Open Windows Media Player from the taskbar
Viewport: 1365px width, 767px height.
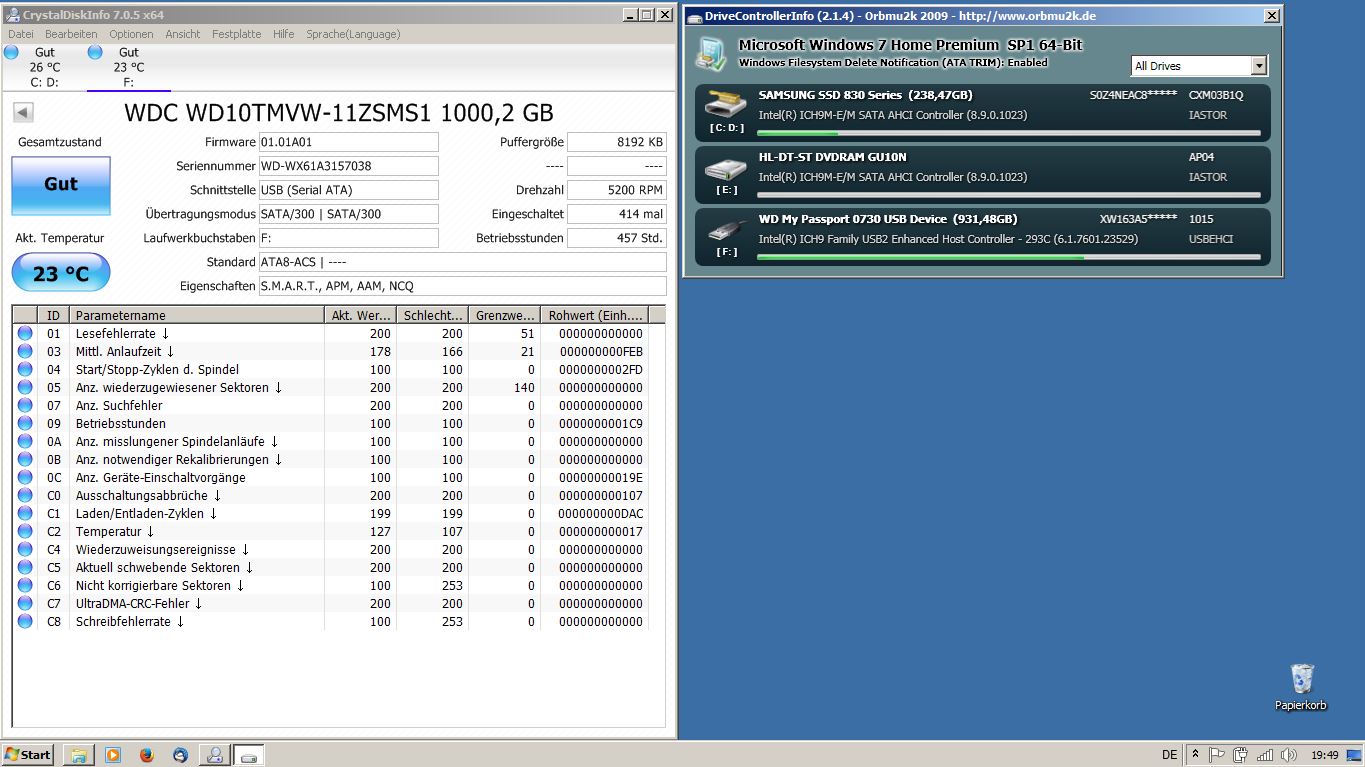tap(113, 755)
